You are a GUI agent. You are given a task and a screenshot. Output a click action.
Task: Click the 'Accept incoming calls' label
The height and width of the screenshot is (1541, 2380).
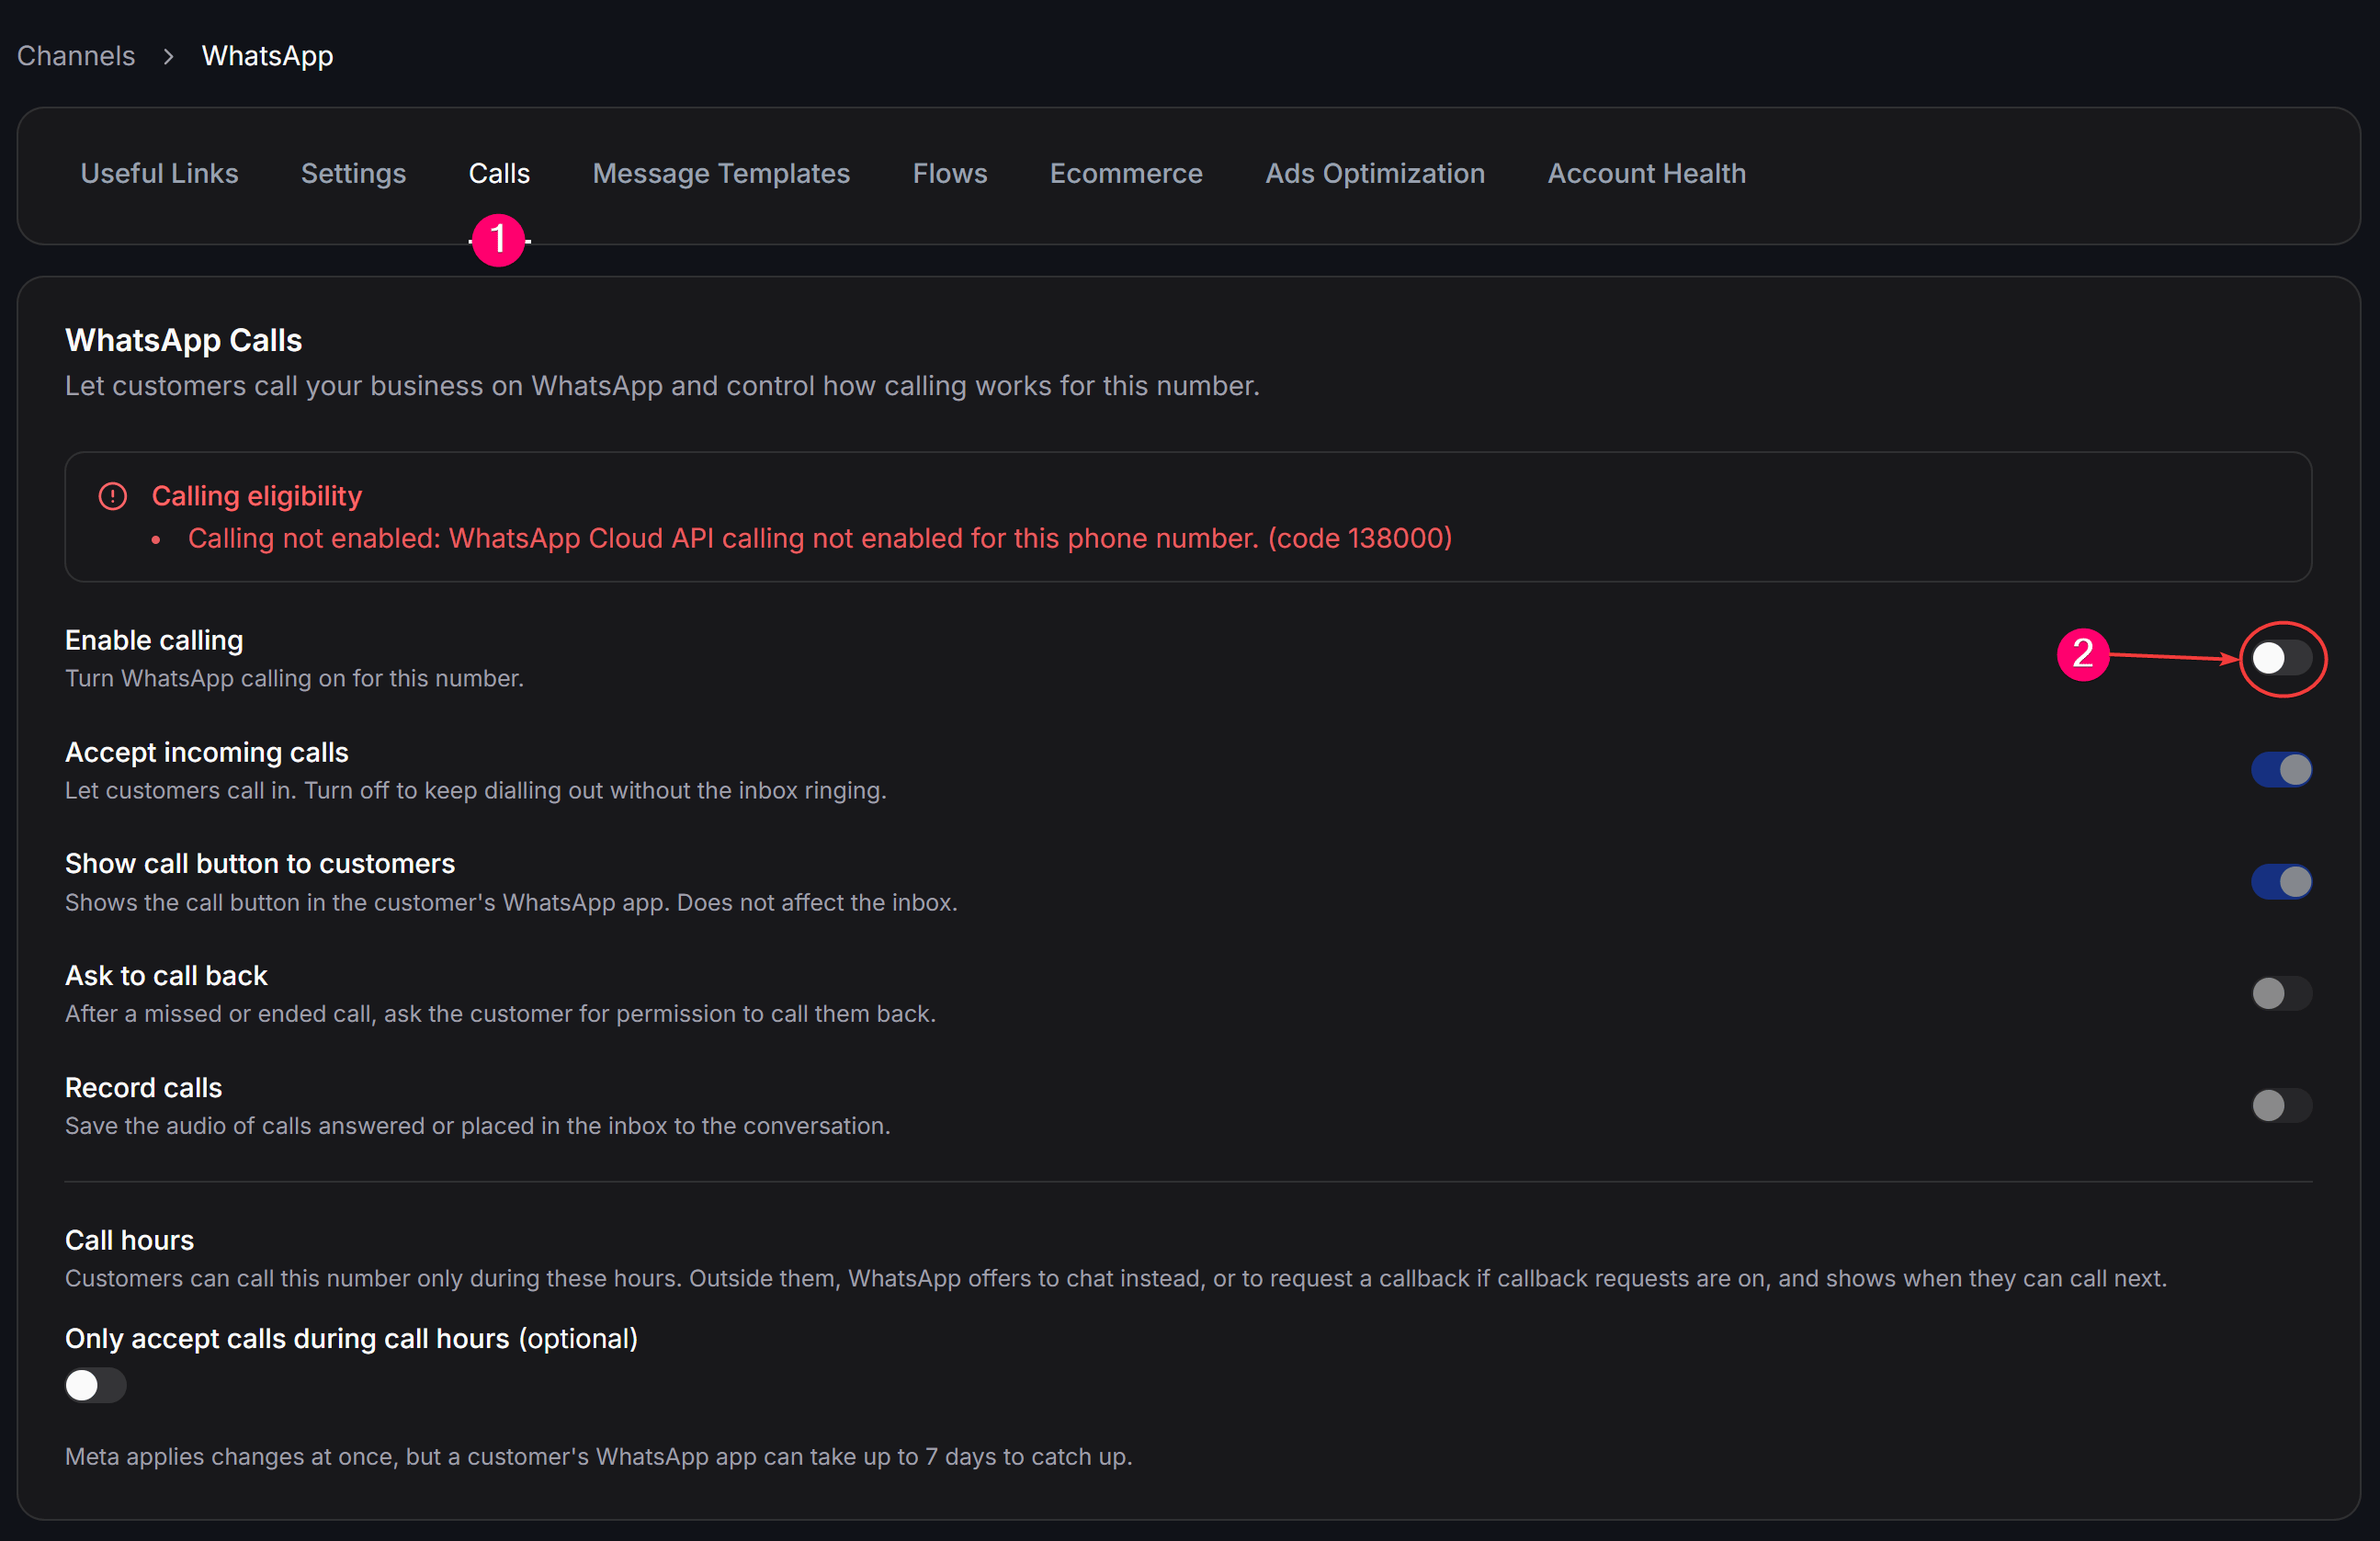[x=207, y=752]
